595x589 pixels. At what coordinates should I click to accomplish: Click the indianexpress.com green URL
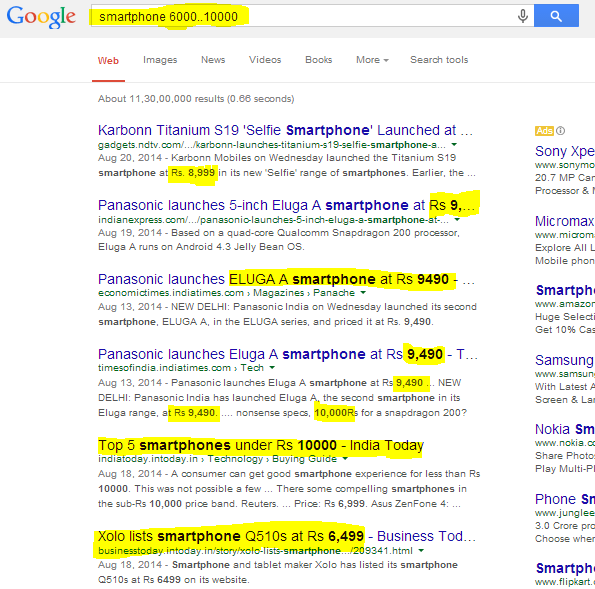[x=273, y=220]
